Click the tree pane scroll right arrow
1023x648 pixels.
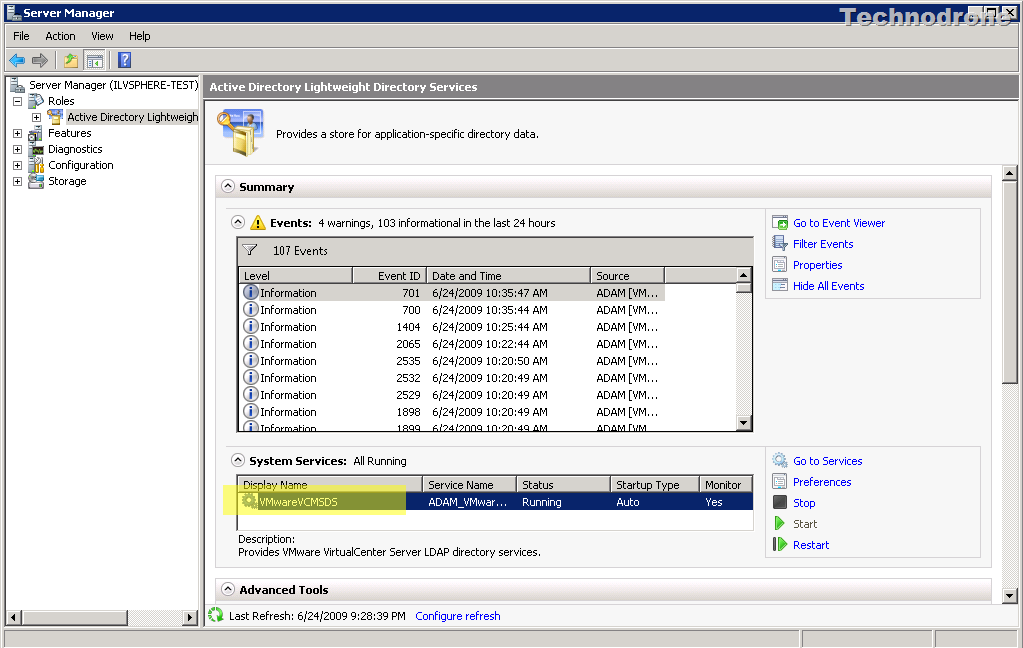click(190, 617)
